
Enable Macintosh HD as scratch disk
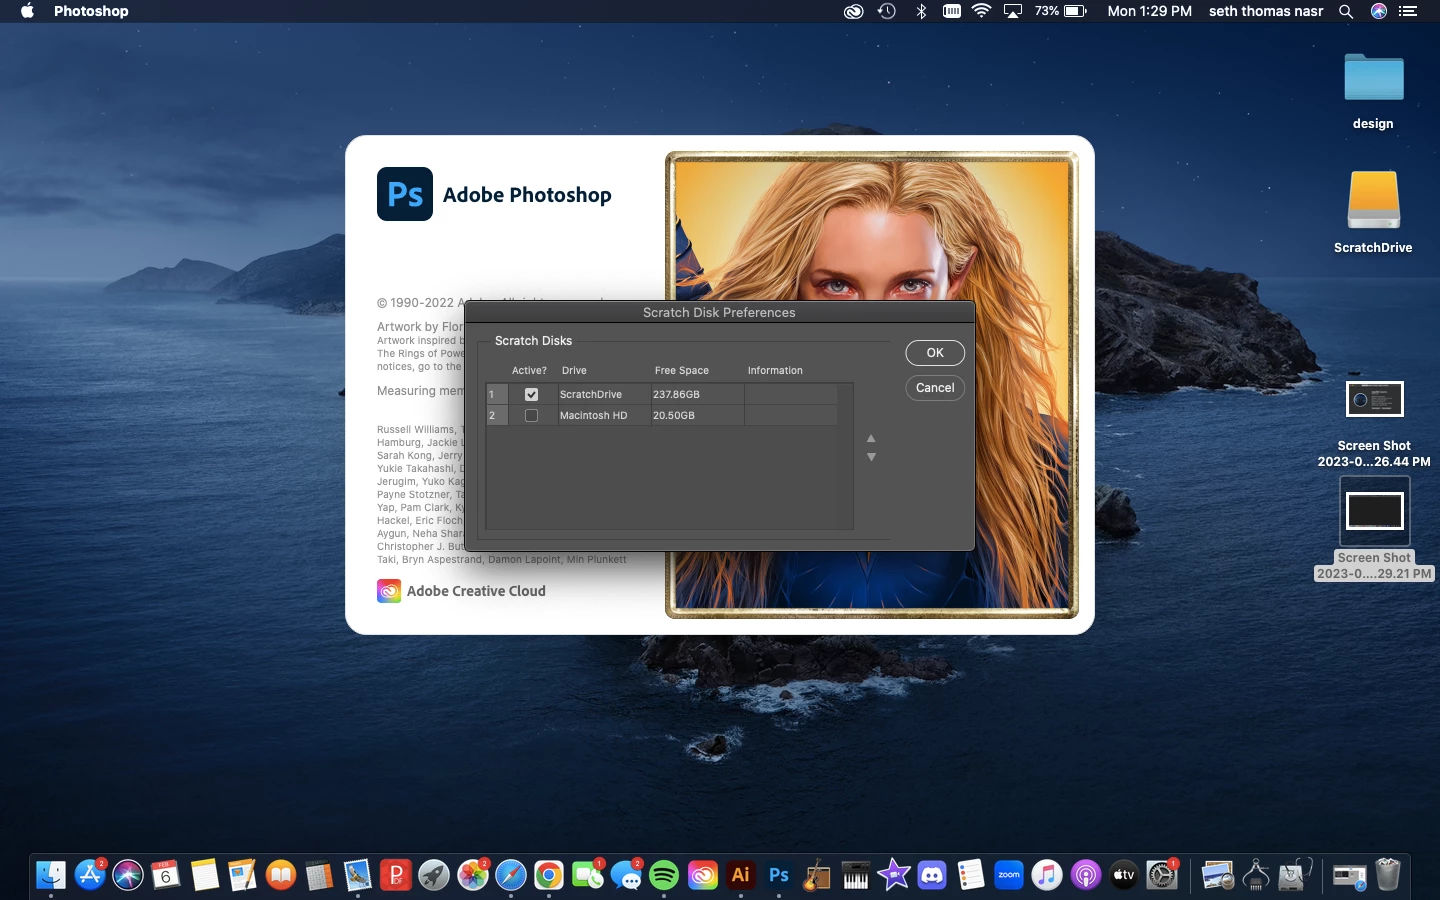(x=531, y=415)
